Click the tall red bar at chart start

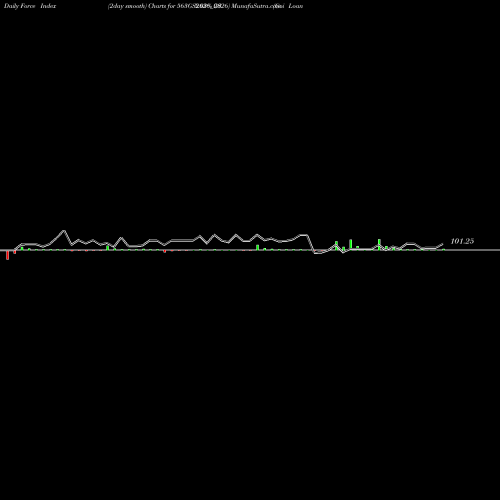(x=8, y=255)
